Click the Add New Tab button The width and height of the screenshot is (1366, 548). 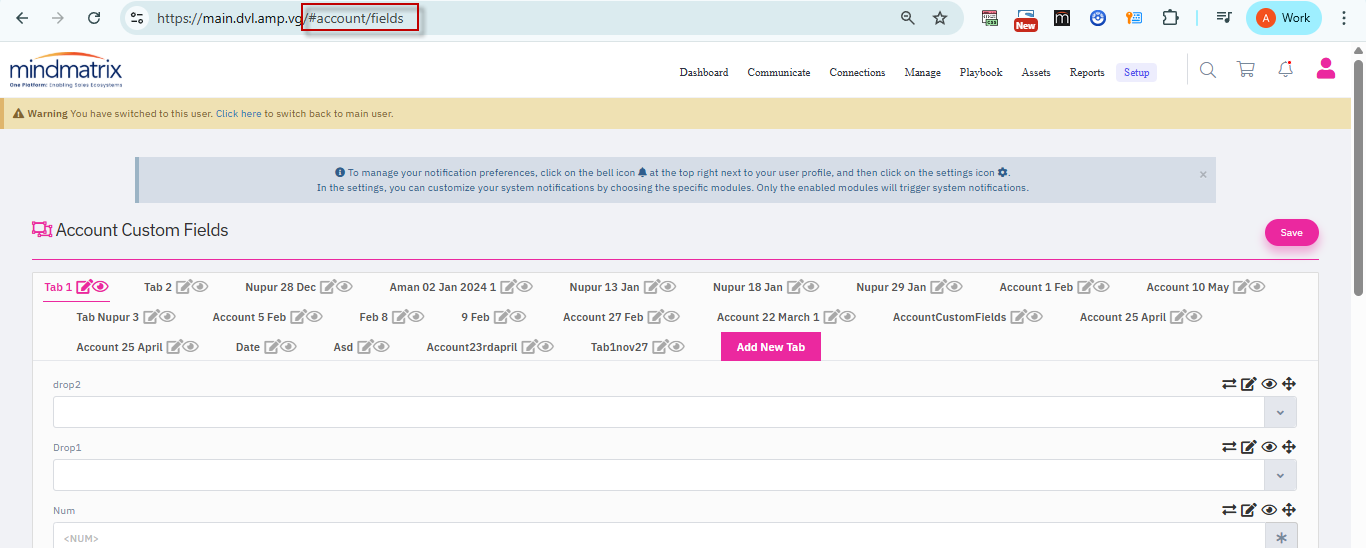coord(770,347)
